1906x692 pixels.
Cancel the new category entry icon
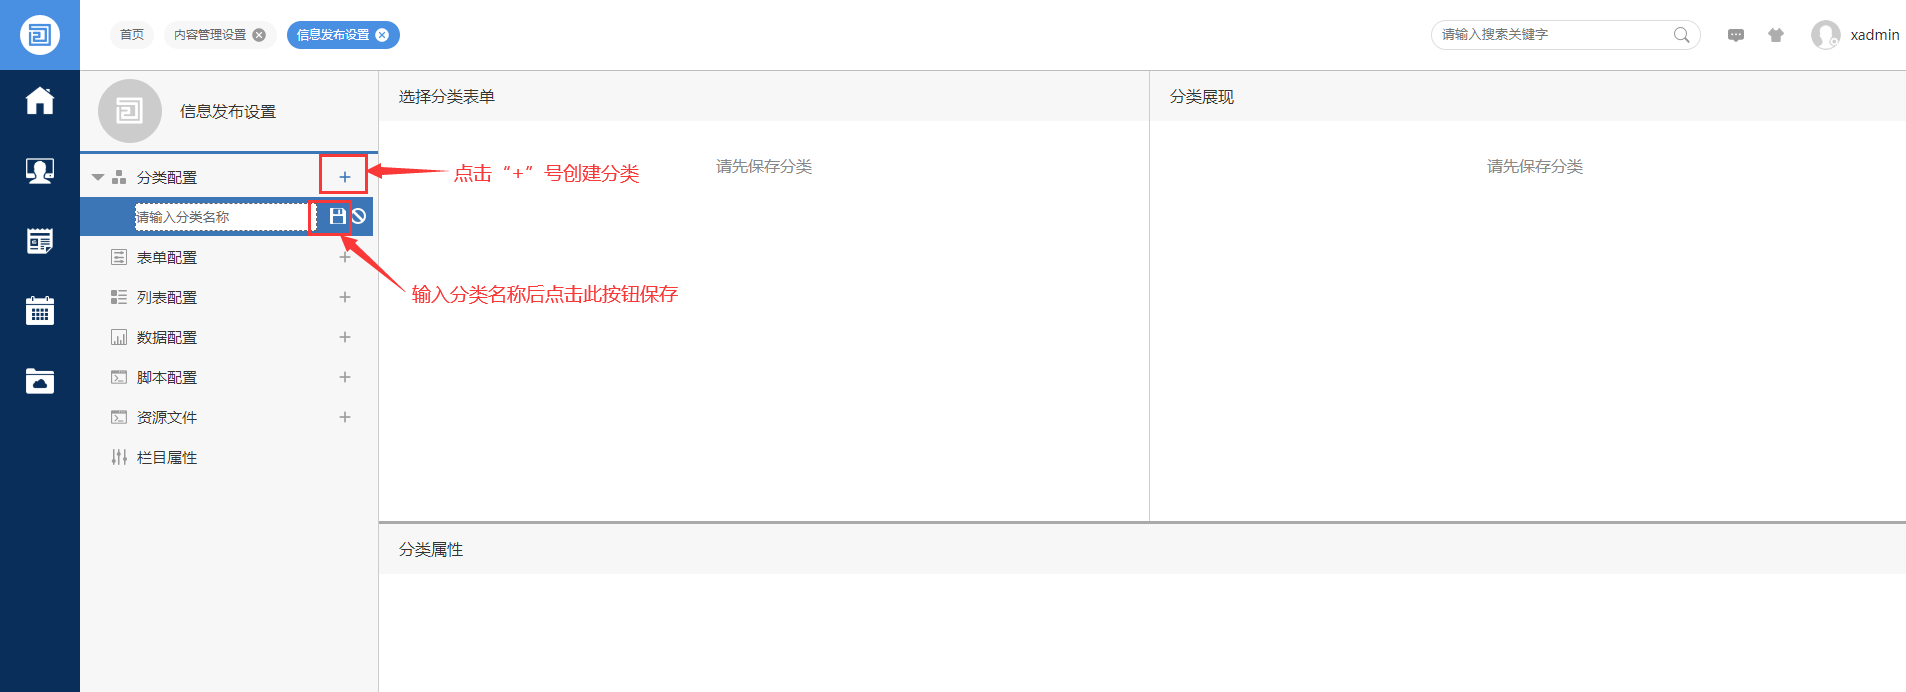point(359,216)
